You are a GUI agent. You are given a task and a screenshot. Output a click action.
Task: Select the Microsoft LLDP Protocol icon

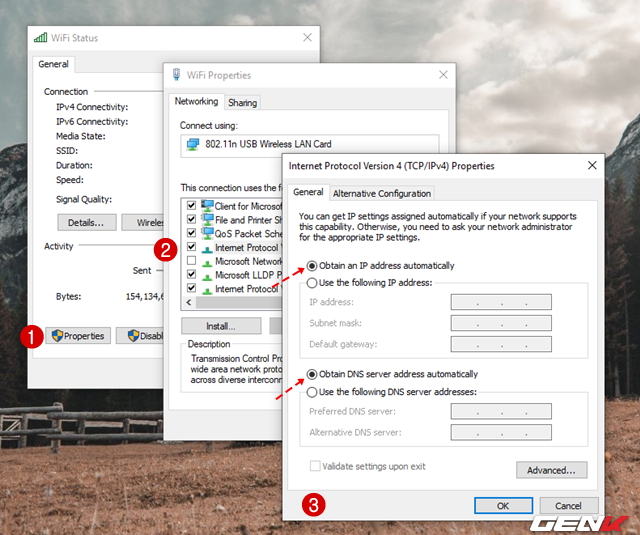pos(207,275)
